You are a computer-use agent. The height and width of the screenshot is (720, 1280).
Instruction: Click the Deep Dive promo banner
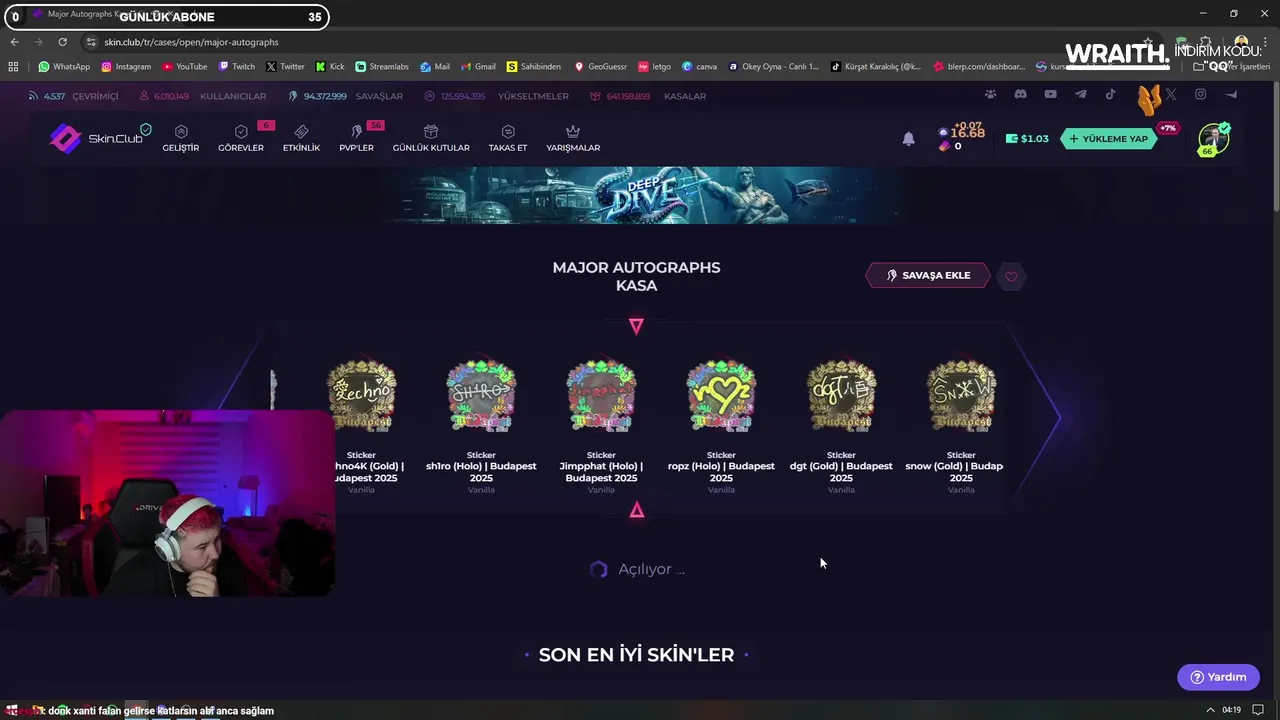[640, 195]
